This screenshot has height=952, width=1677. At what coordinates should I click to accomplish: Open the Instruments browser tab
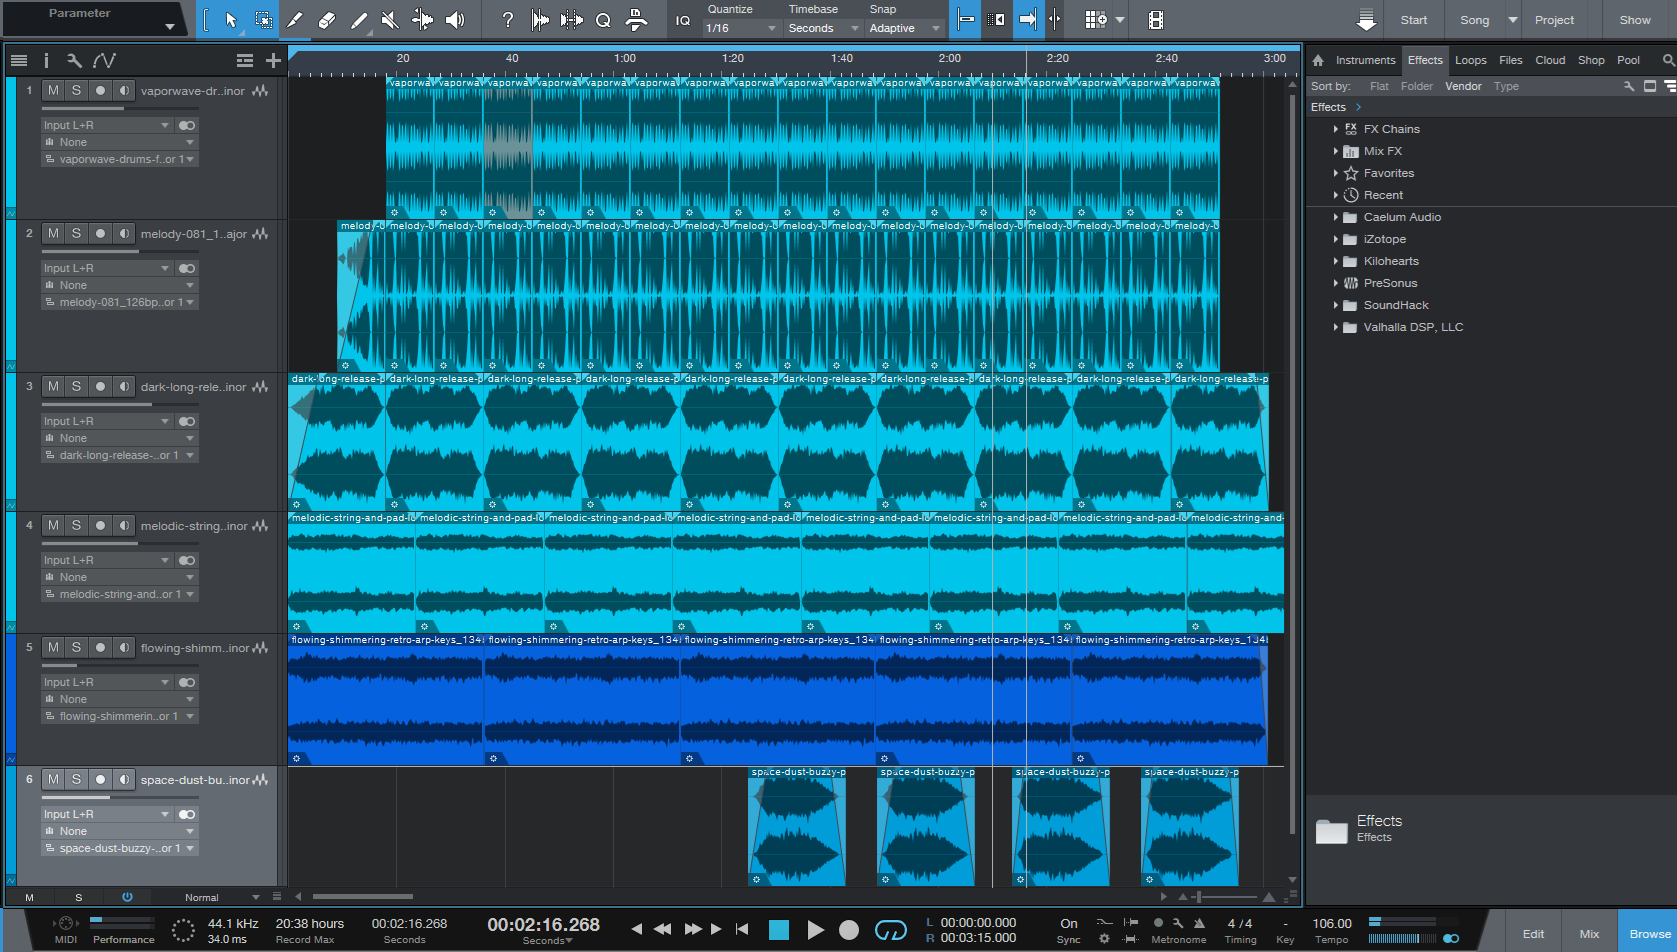(1364, 60)
